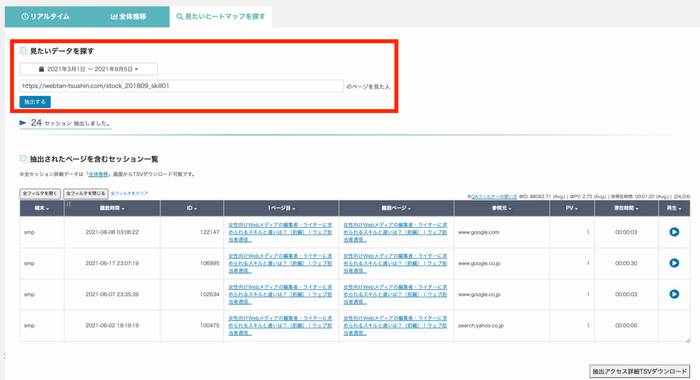Click the timestamp 2021-06-02 18:19:19
The image size is (700, 380).
pyautogui.click(x=112, y=326)
